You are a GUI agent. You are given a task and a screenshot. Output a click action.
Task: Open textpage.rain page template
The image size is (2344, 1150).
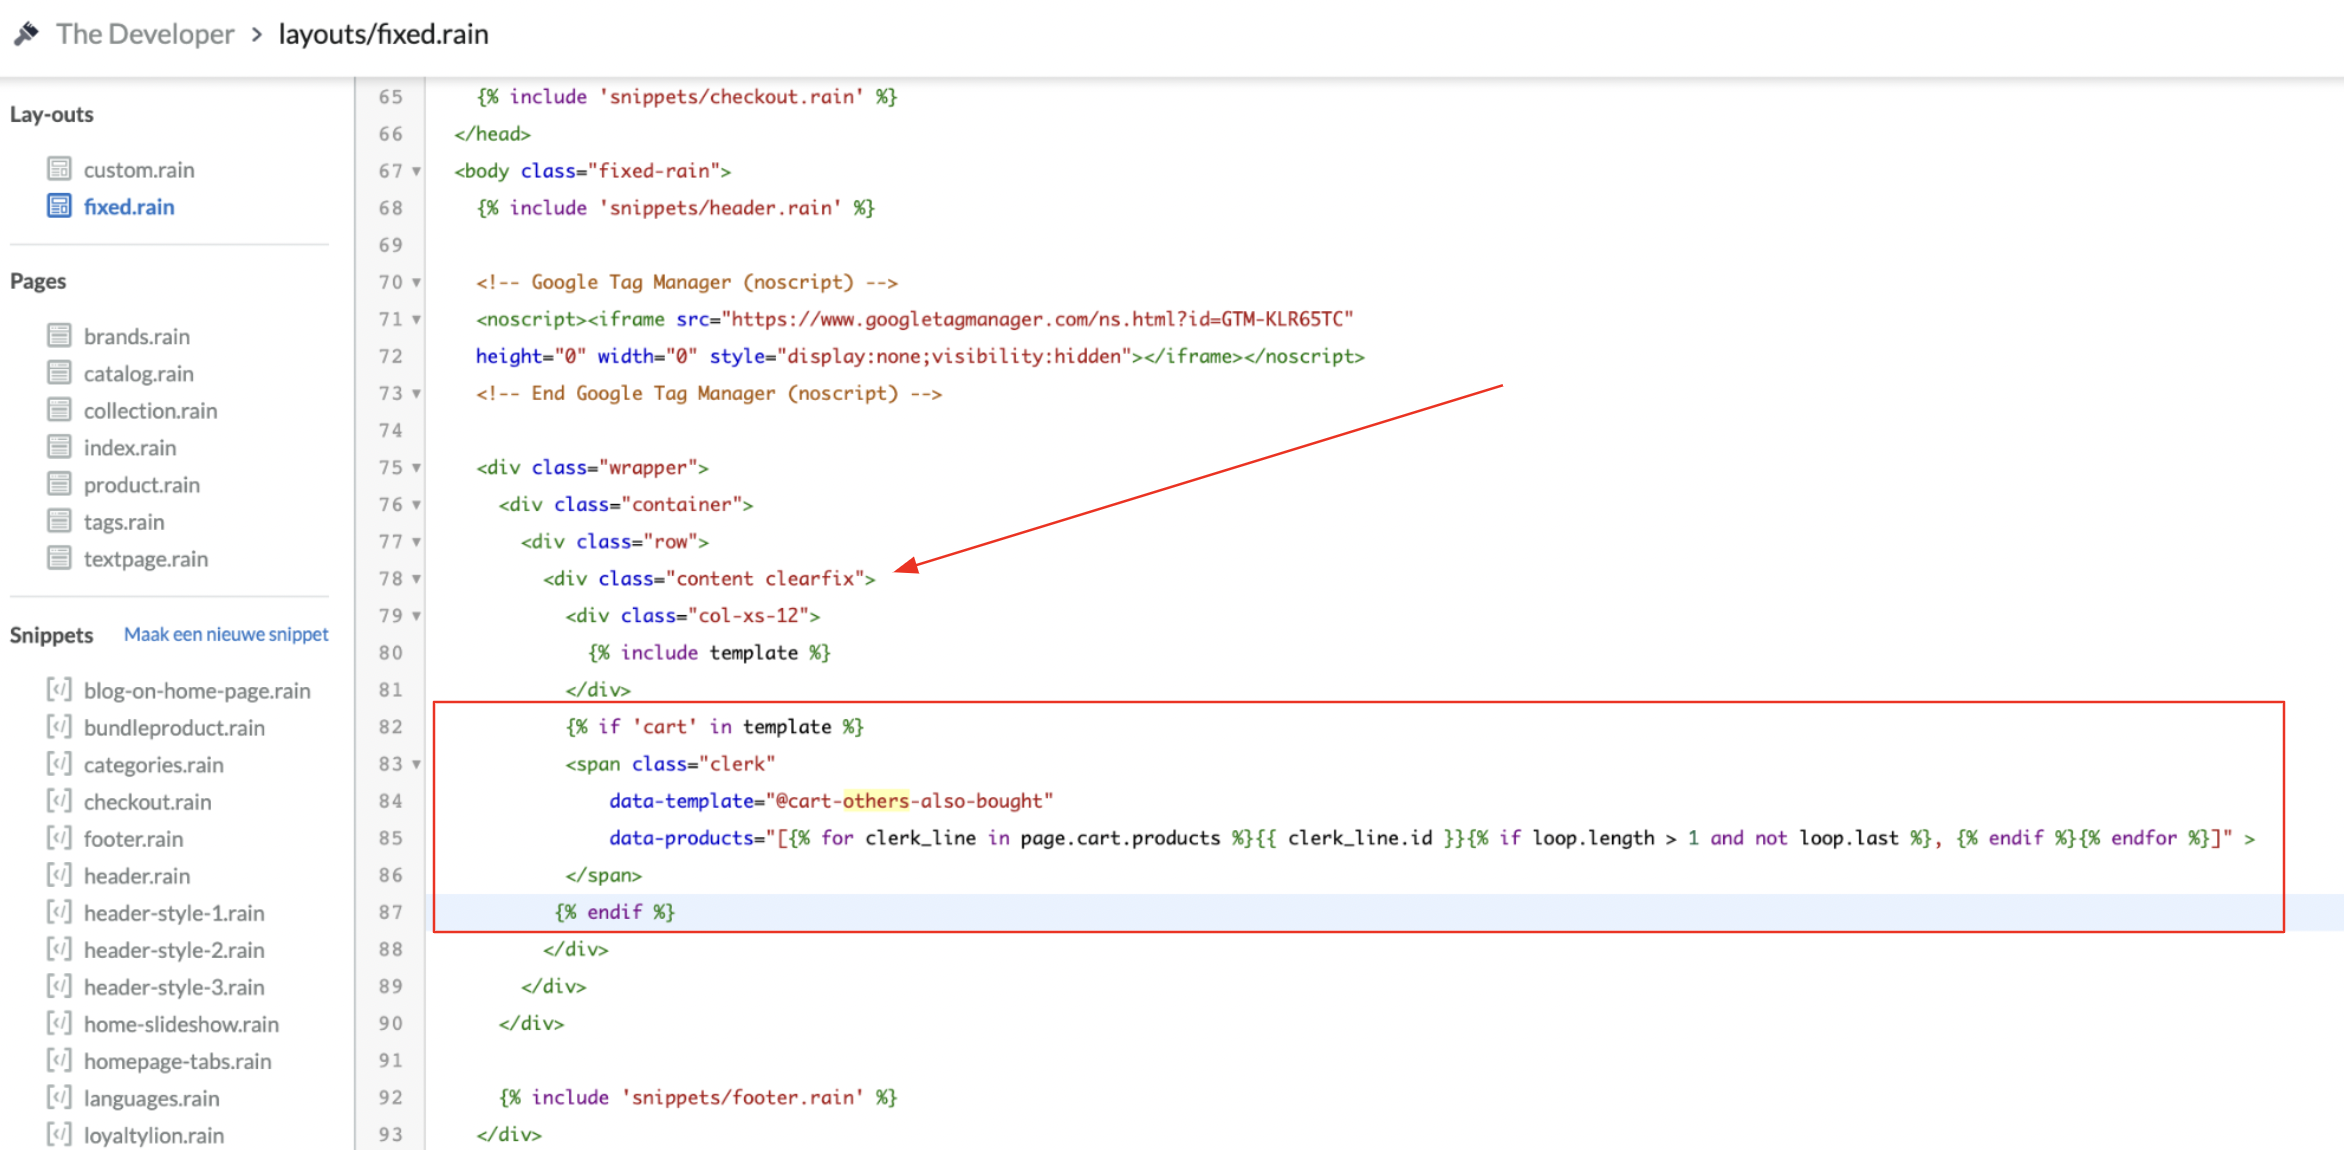pyautogui.click(x=146, y=558)
